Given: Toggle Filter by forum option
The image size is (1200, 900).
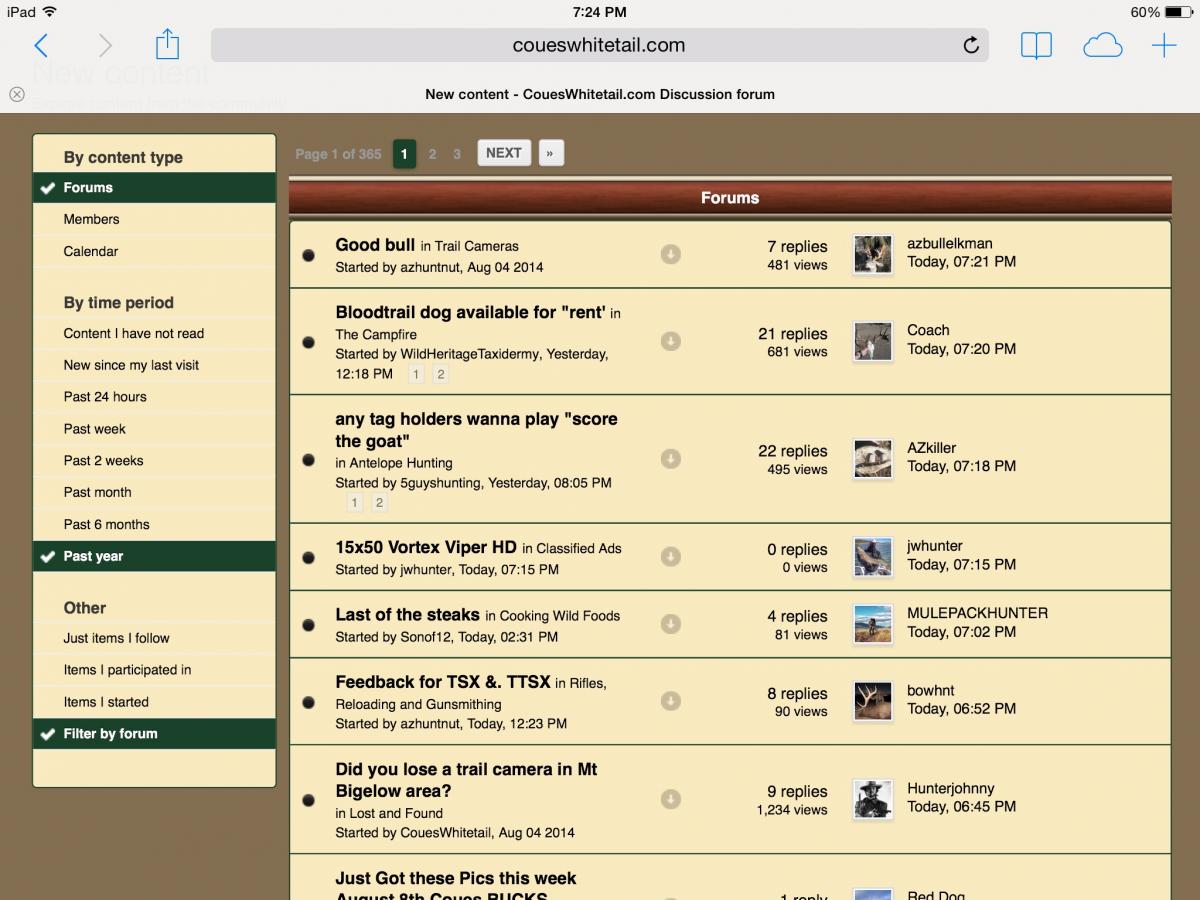Looking at the screenshot, I should (154, 734).
